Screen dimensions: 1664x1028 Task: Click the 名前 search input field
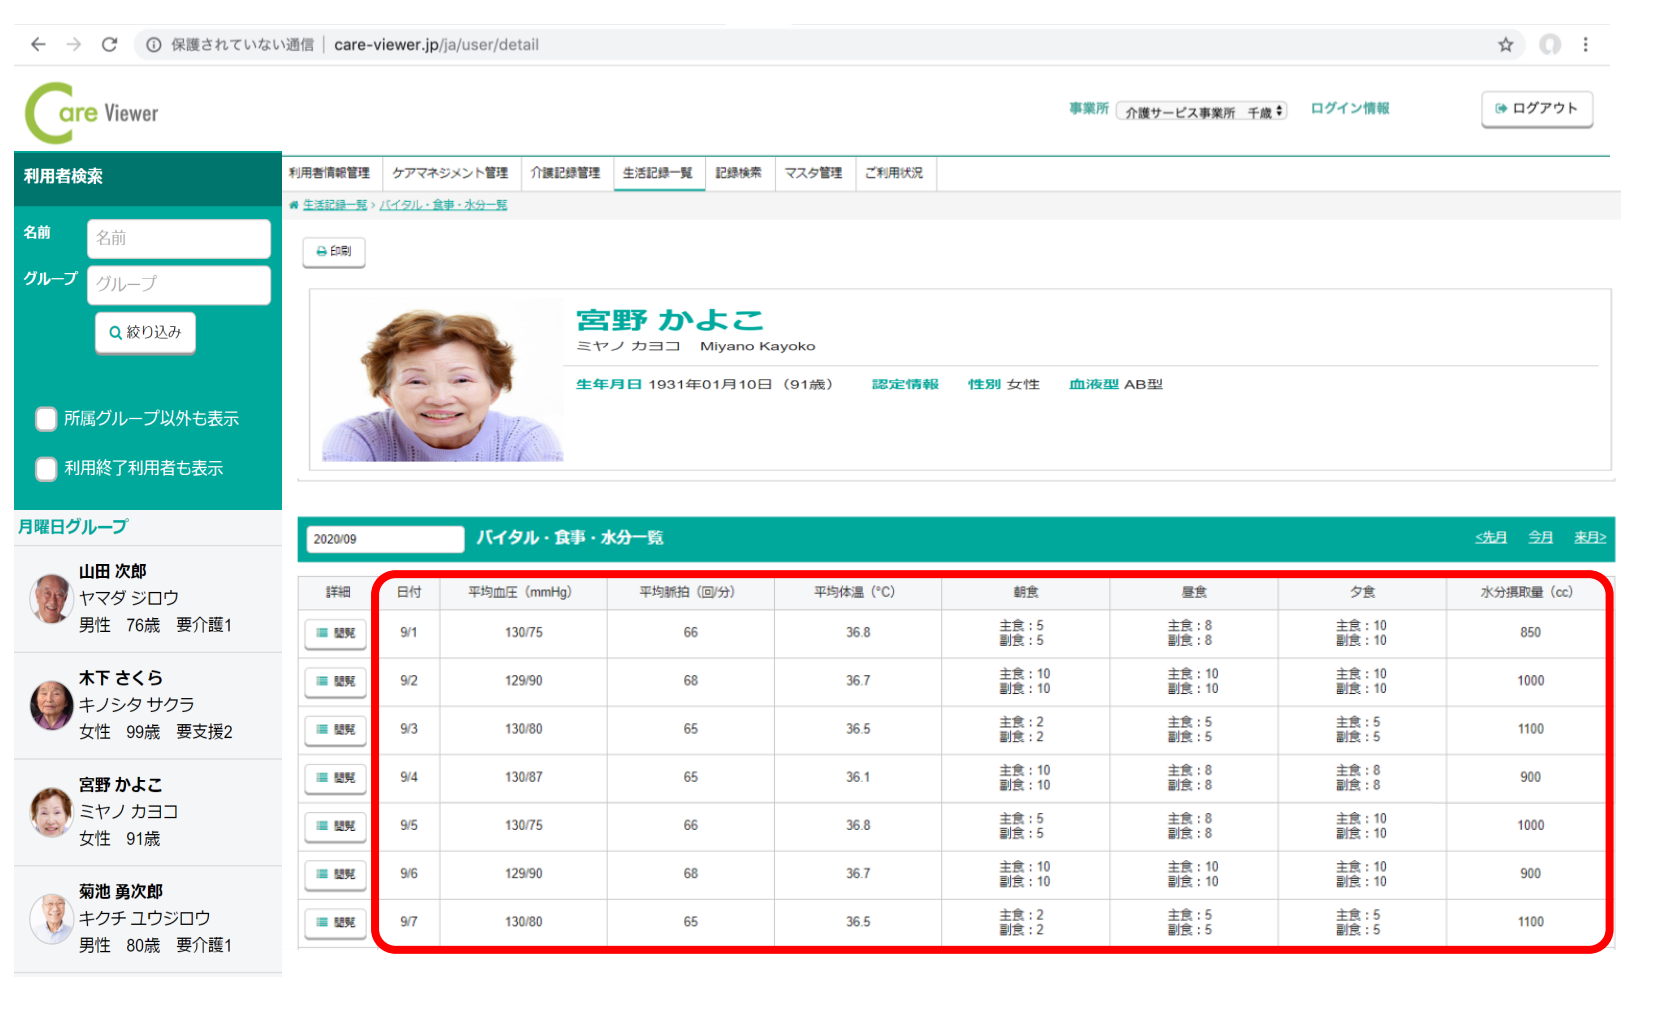[x=179, y=238]
